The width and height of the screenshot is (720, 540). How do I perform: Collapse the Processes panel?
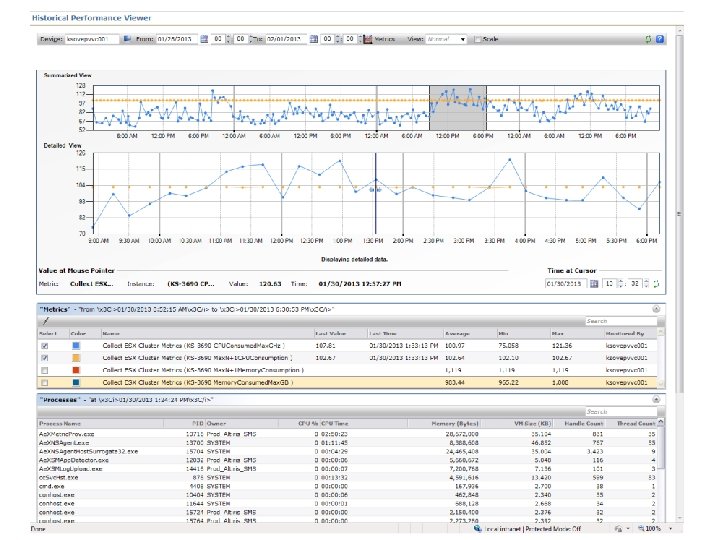655,399
